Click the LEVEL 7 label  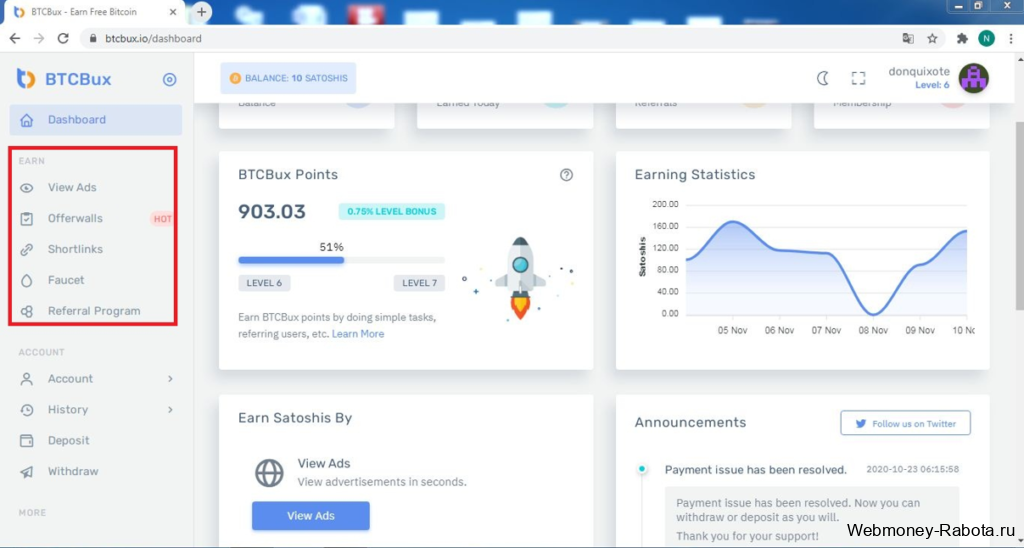click(419, 283)
